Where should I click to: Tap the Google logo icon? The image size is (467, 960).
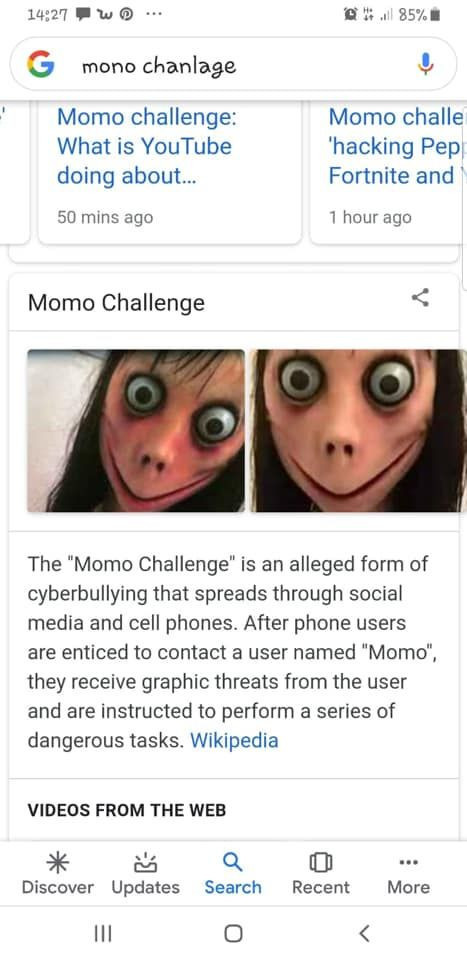(x=40, y=64)
